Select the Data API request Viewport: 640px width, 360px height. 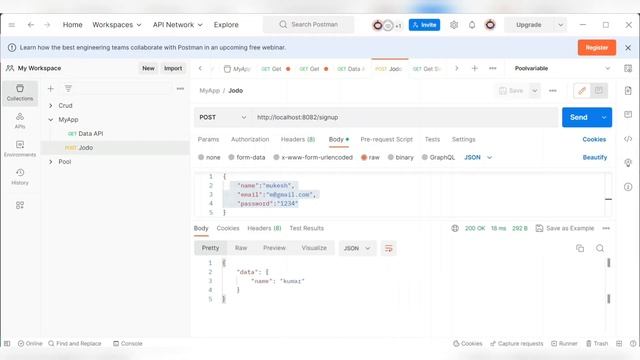(115, 134)
